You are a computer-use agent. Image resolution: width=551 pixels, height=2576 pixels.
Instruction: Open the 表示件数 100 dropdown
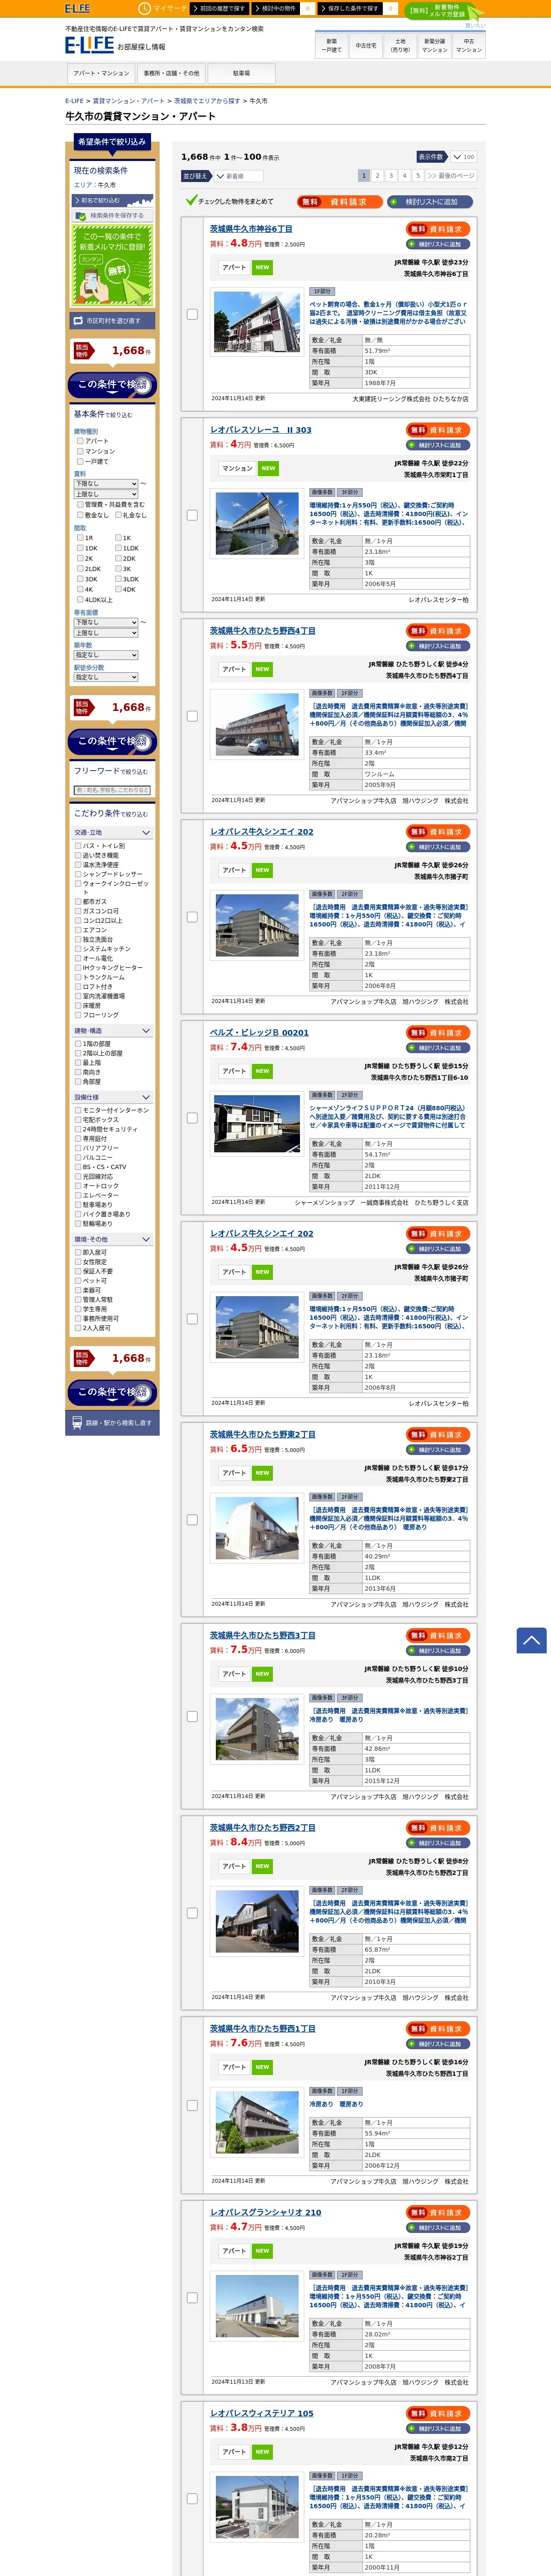pos(463,157)
